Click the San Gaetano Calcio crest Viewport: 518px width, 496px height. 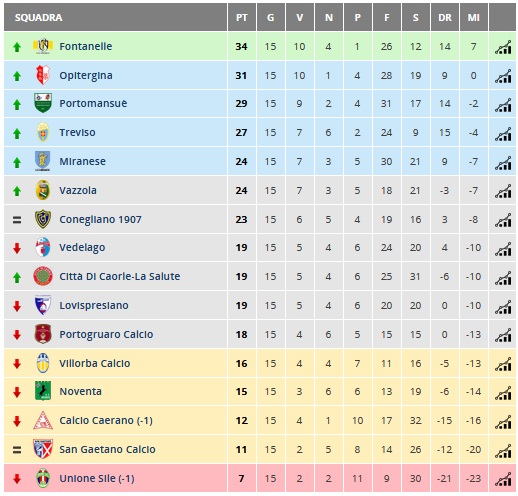(x=43, y=449)
